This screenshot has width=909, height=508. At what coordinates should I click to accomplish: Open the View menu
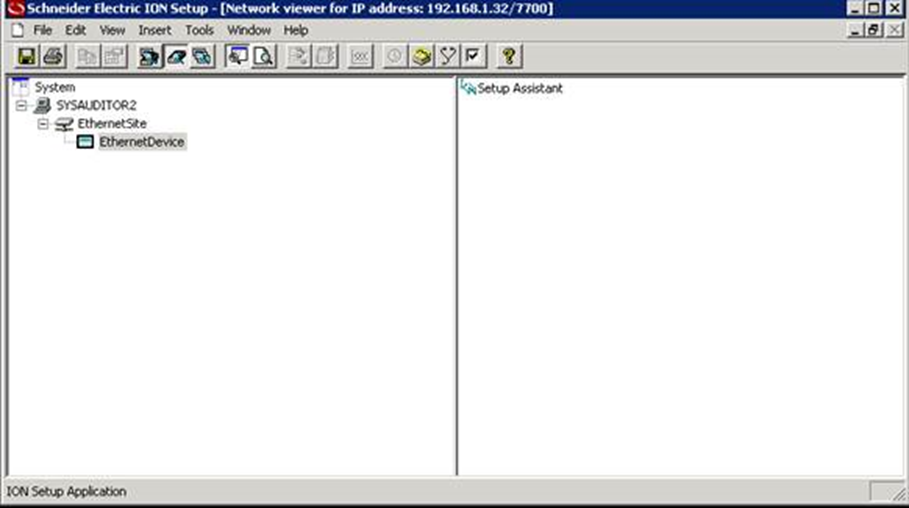coord(112,30)
